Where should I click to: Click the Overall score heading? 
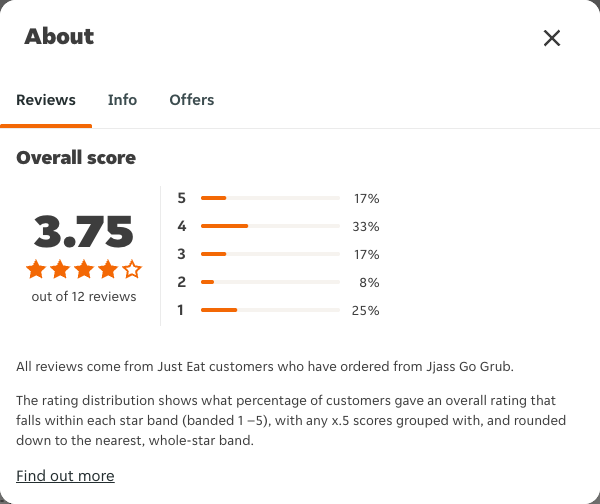(76, 158)
